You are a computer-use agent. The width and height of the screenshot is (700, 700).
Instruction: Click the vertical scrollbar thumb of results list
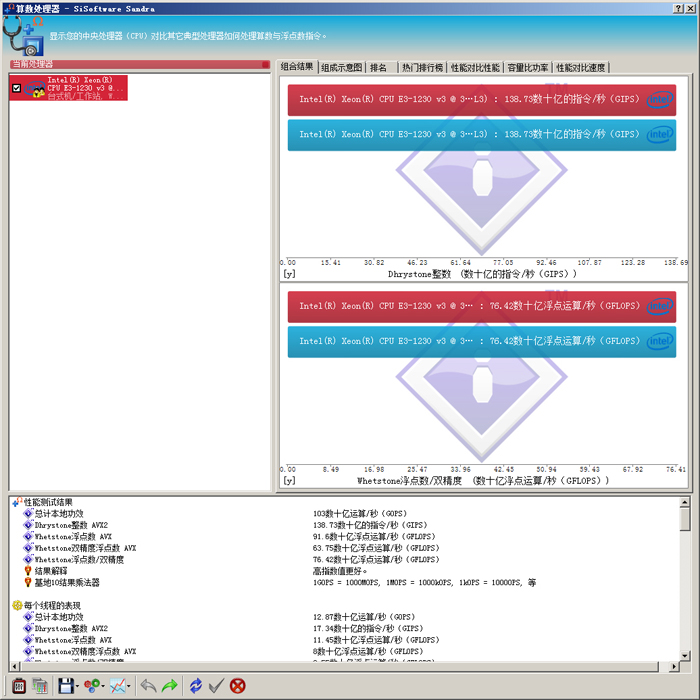(x=684, y=519)
